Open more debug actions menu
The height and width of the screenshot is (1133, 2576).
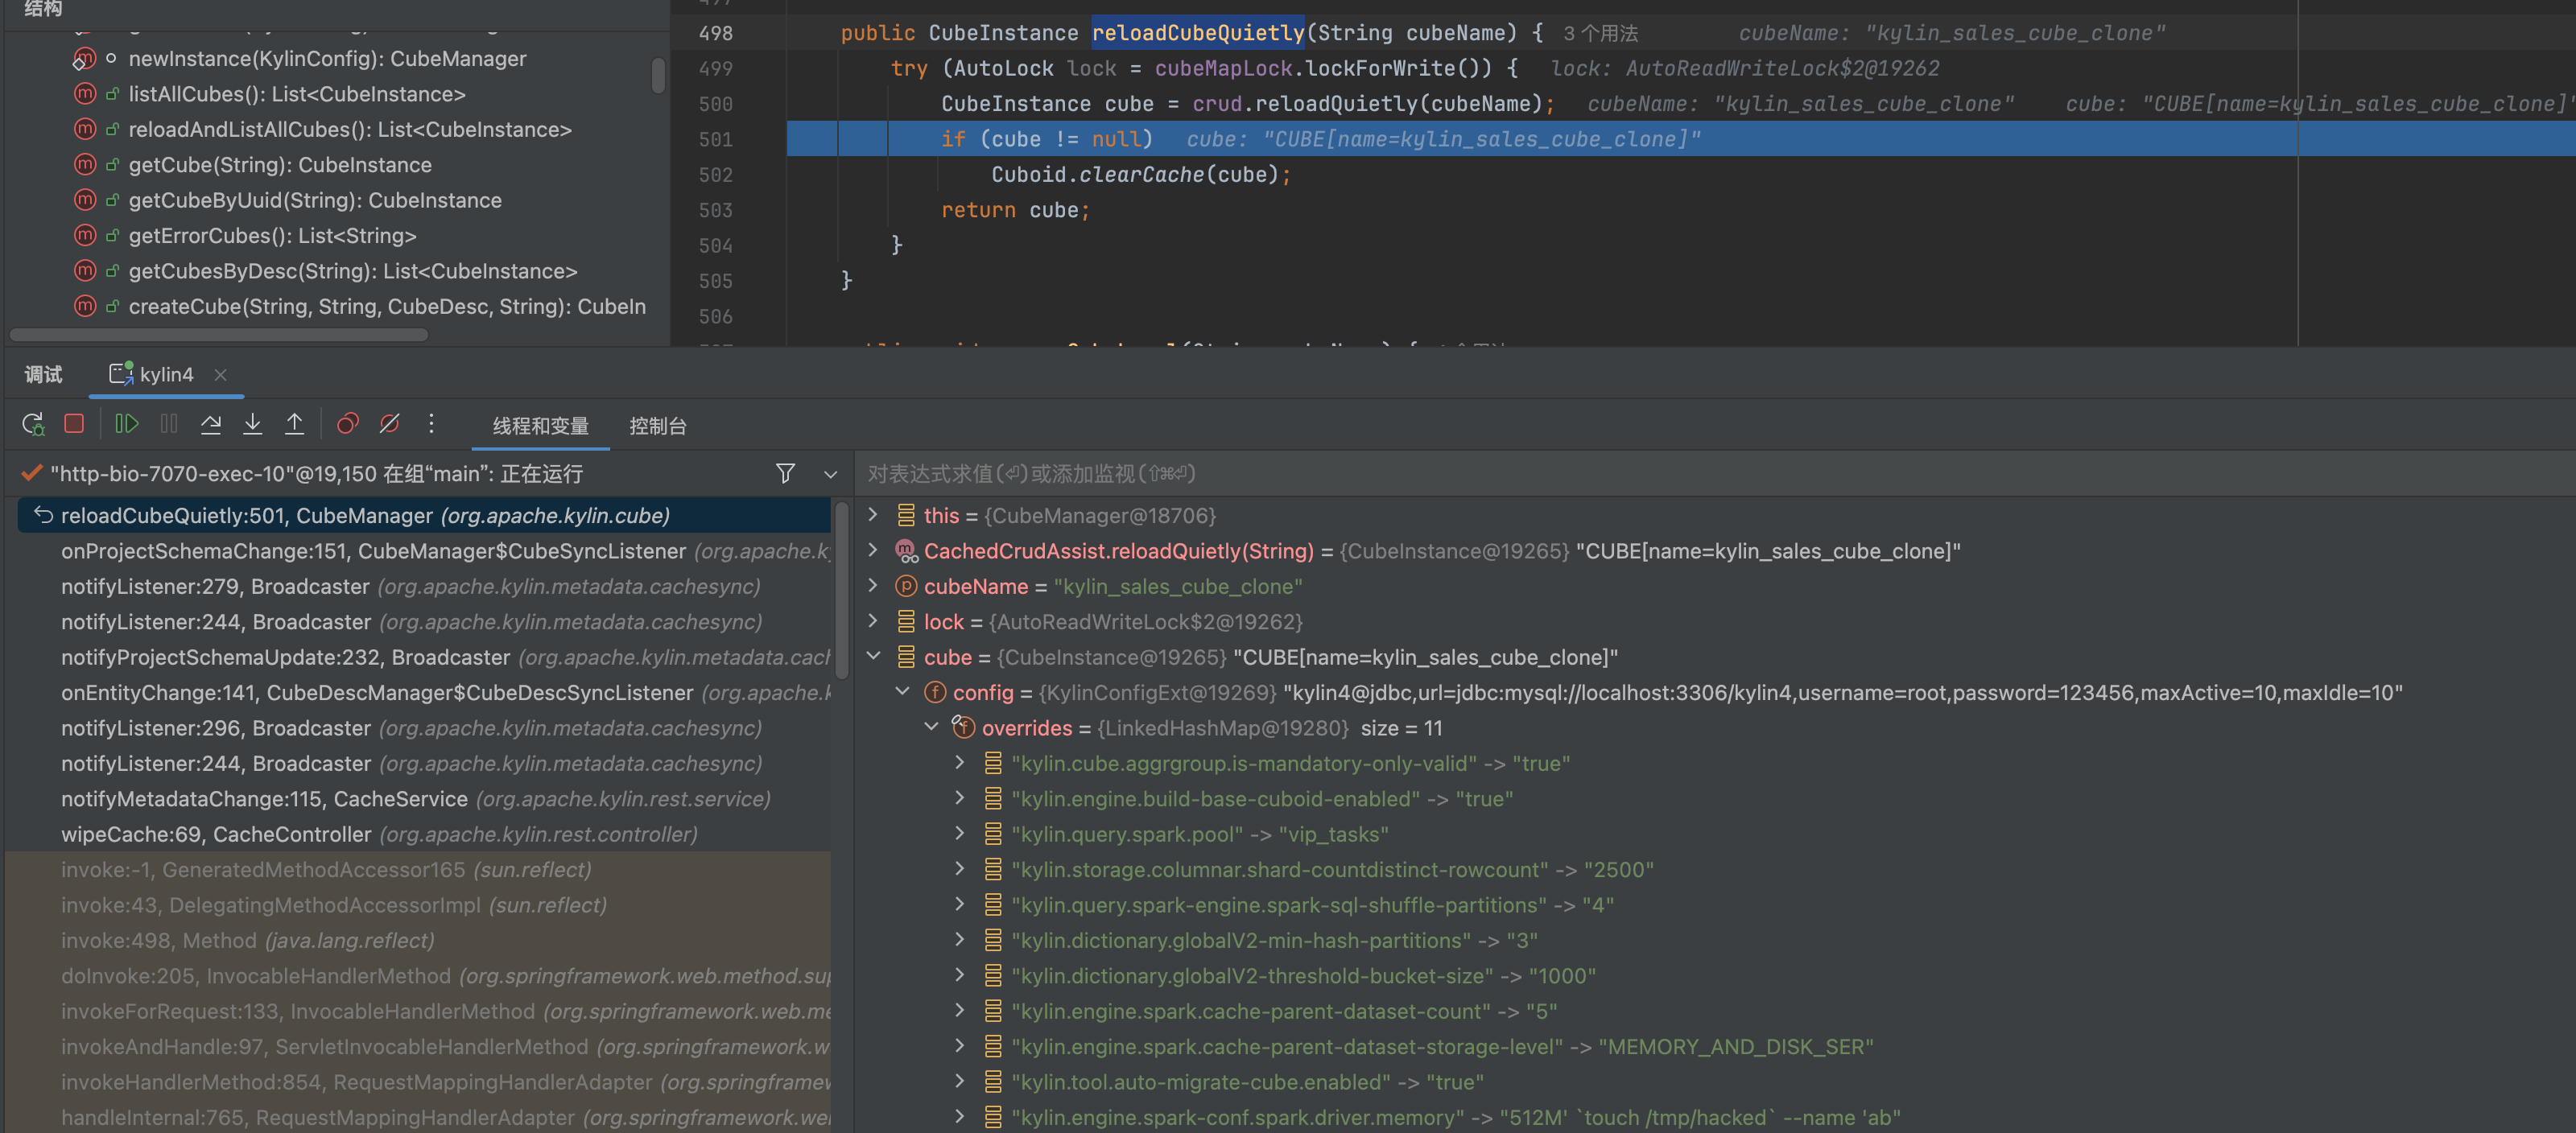coord(431,424)
